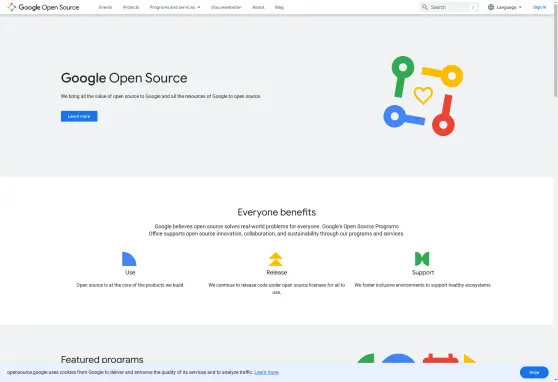Click the Google Open Source logo
The image size is (558, 382).
click(43, 7)
